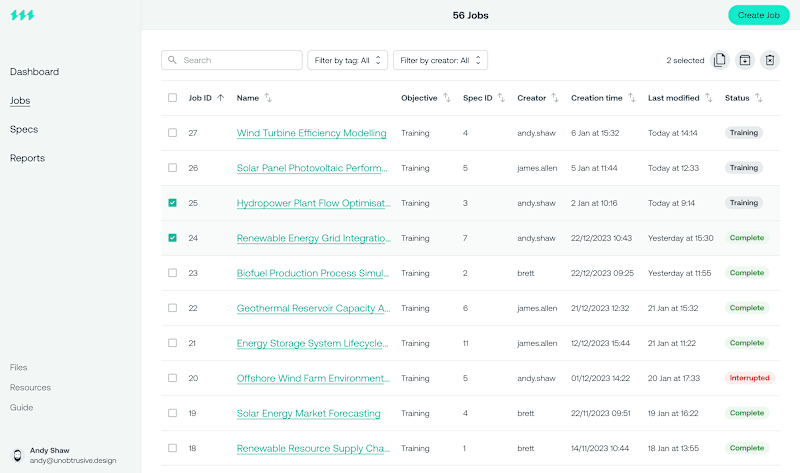Go to Dashboard in the sidebar
Screen dimensions: 800x473
point(34,72)
